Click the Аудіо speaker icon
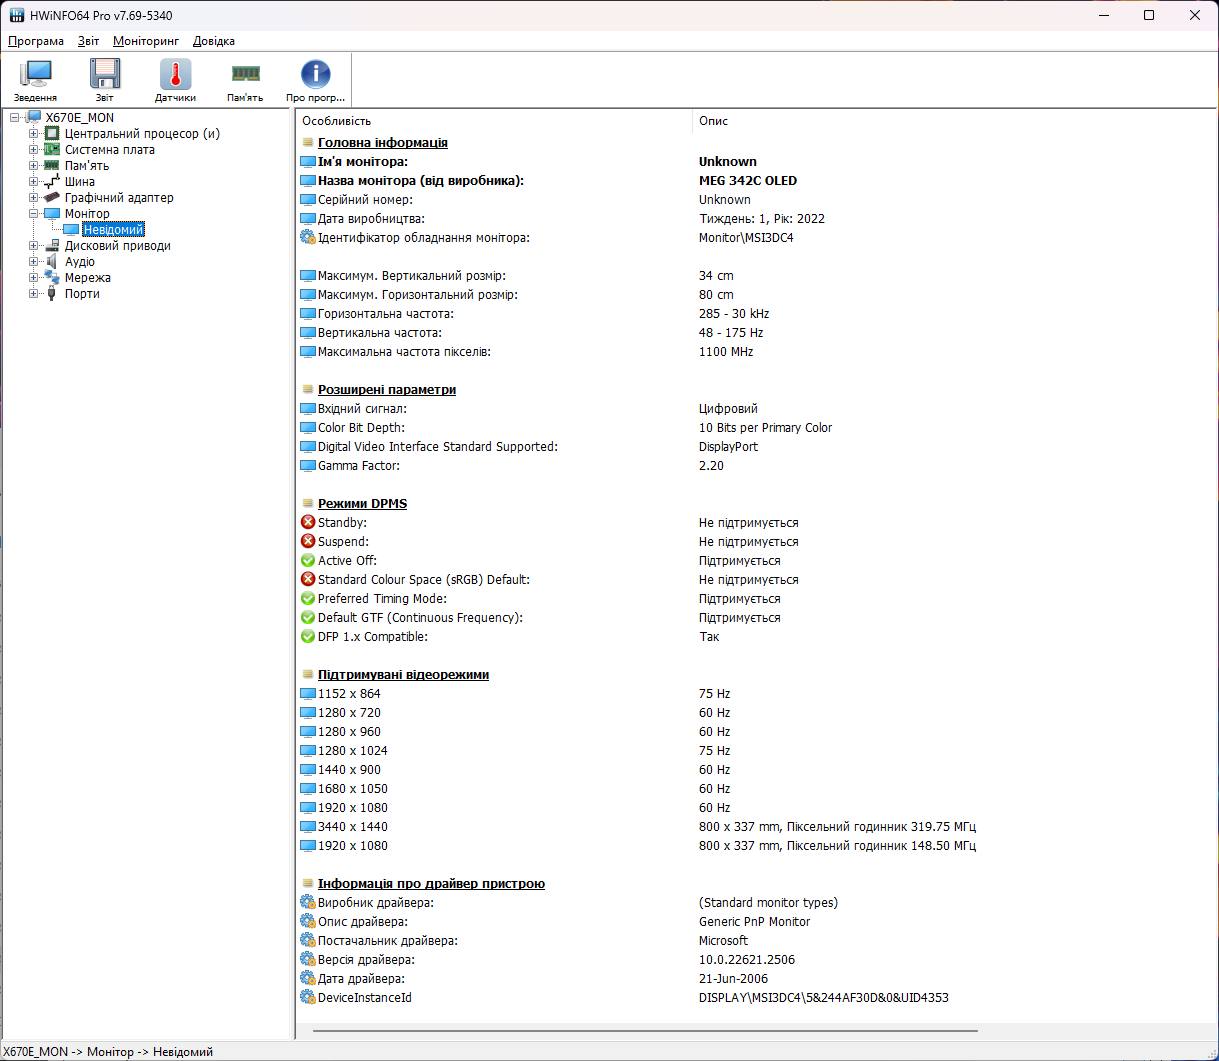1219x1061 pixels. 50,261
